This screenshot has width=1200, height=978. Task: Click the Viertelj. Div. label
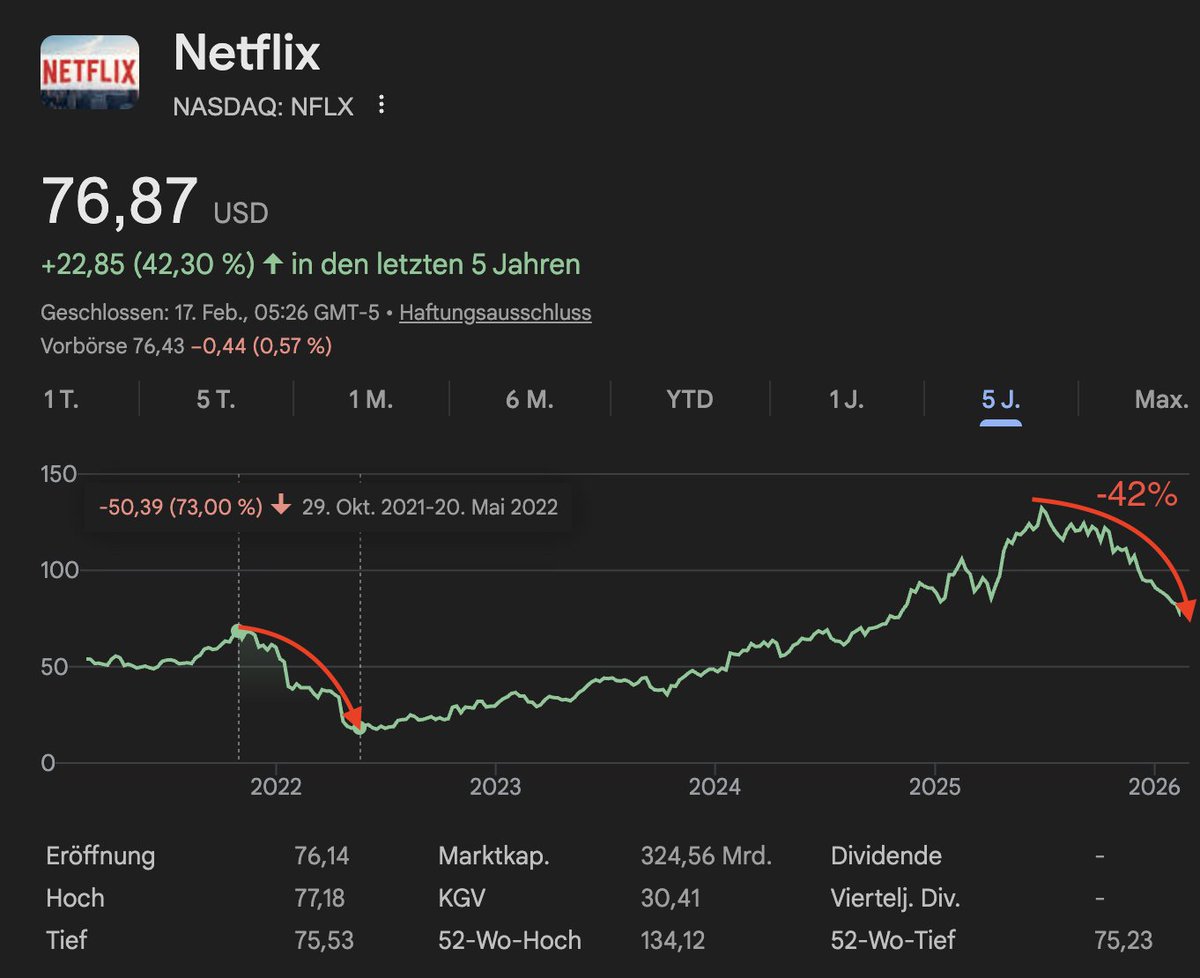(895, 898)
